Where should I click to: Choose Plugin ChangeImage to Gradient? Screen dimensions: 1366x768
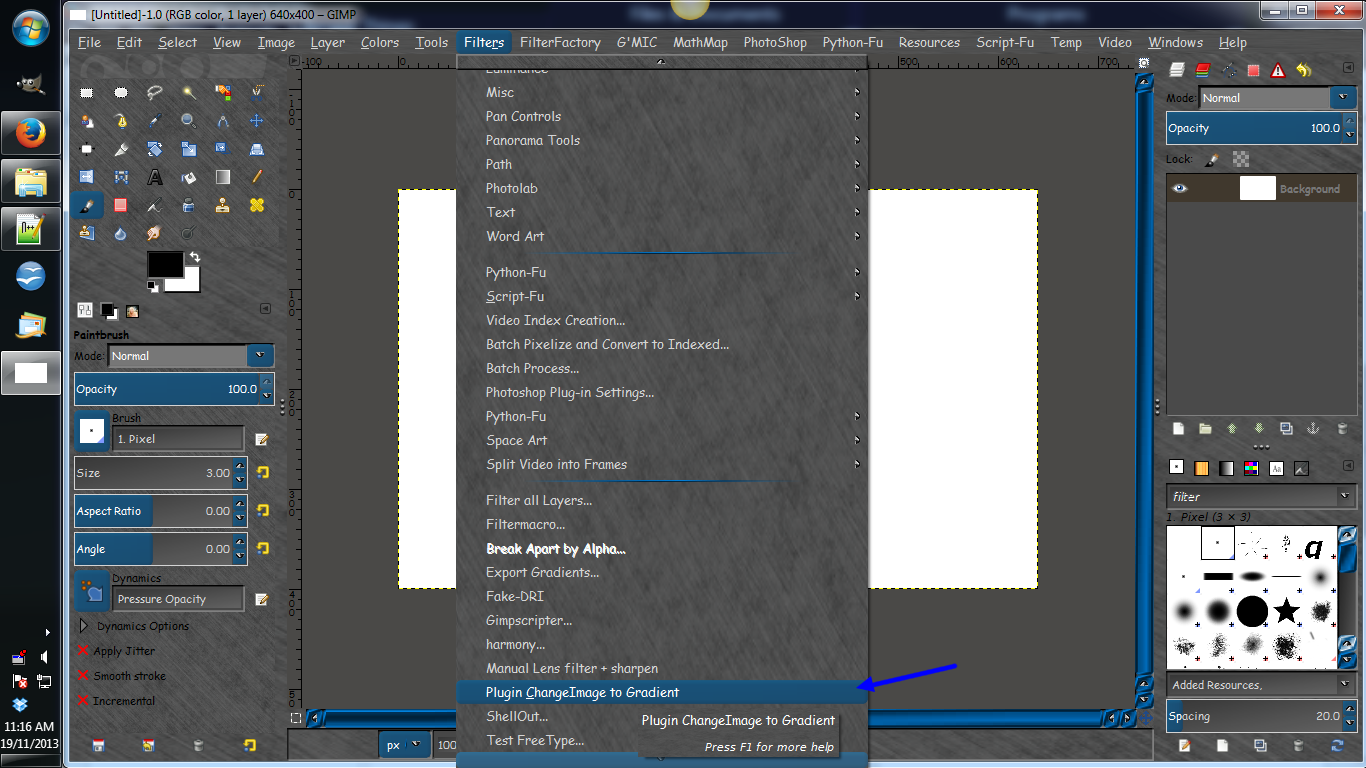(x=662, y=693)
